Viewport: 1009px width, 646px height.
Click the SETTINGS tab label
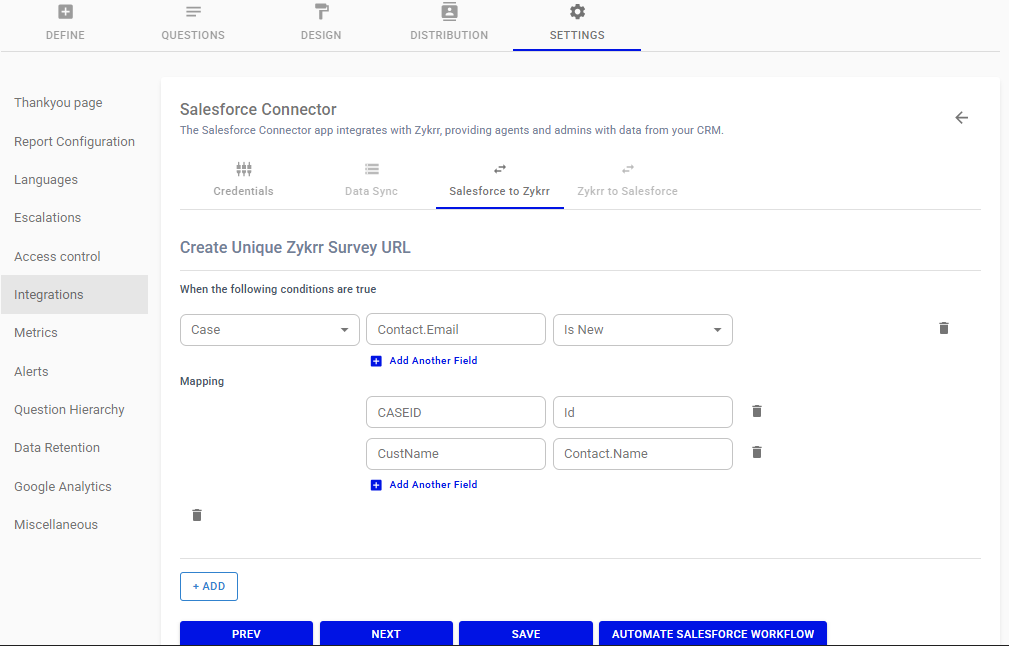(x=577, y=35)
